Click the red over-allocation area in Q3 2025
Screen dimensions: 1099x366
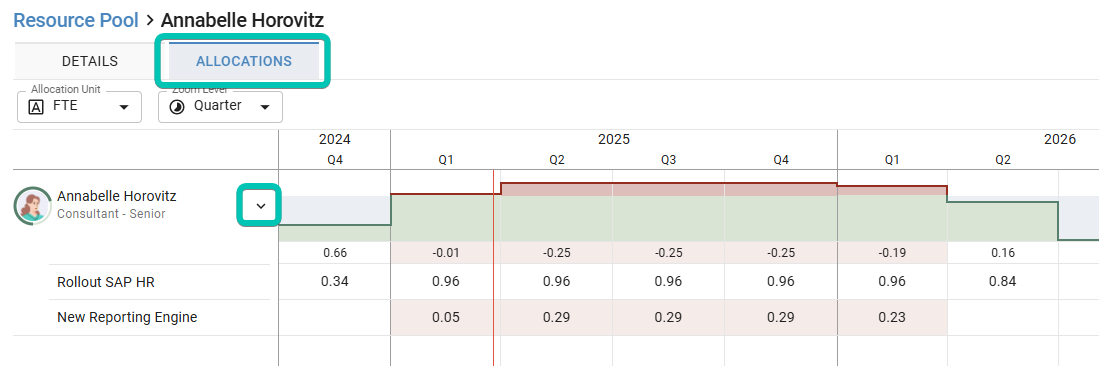point(668,189)
